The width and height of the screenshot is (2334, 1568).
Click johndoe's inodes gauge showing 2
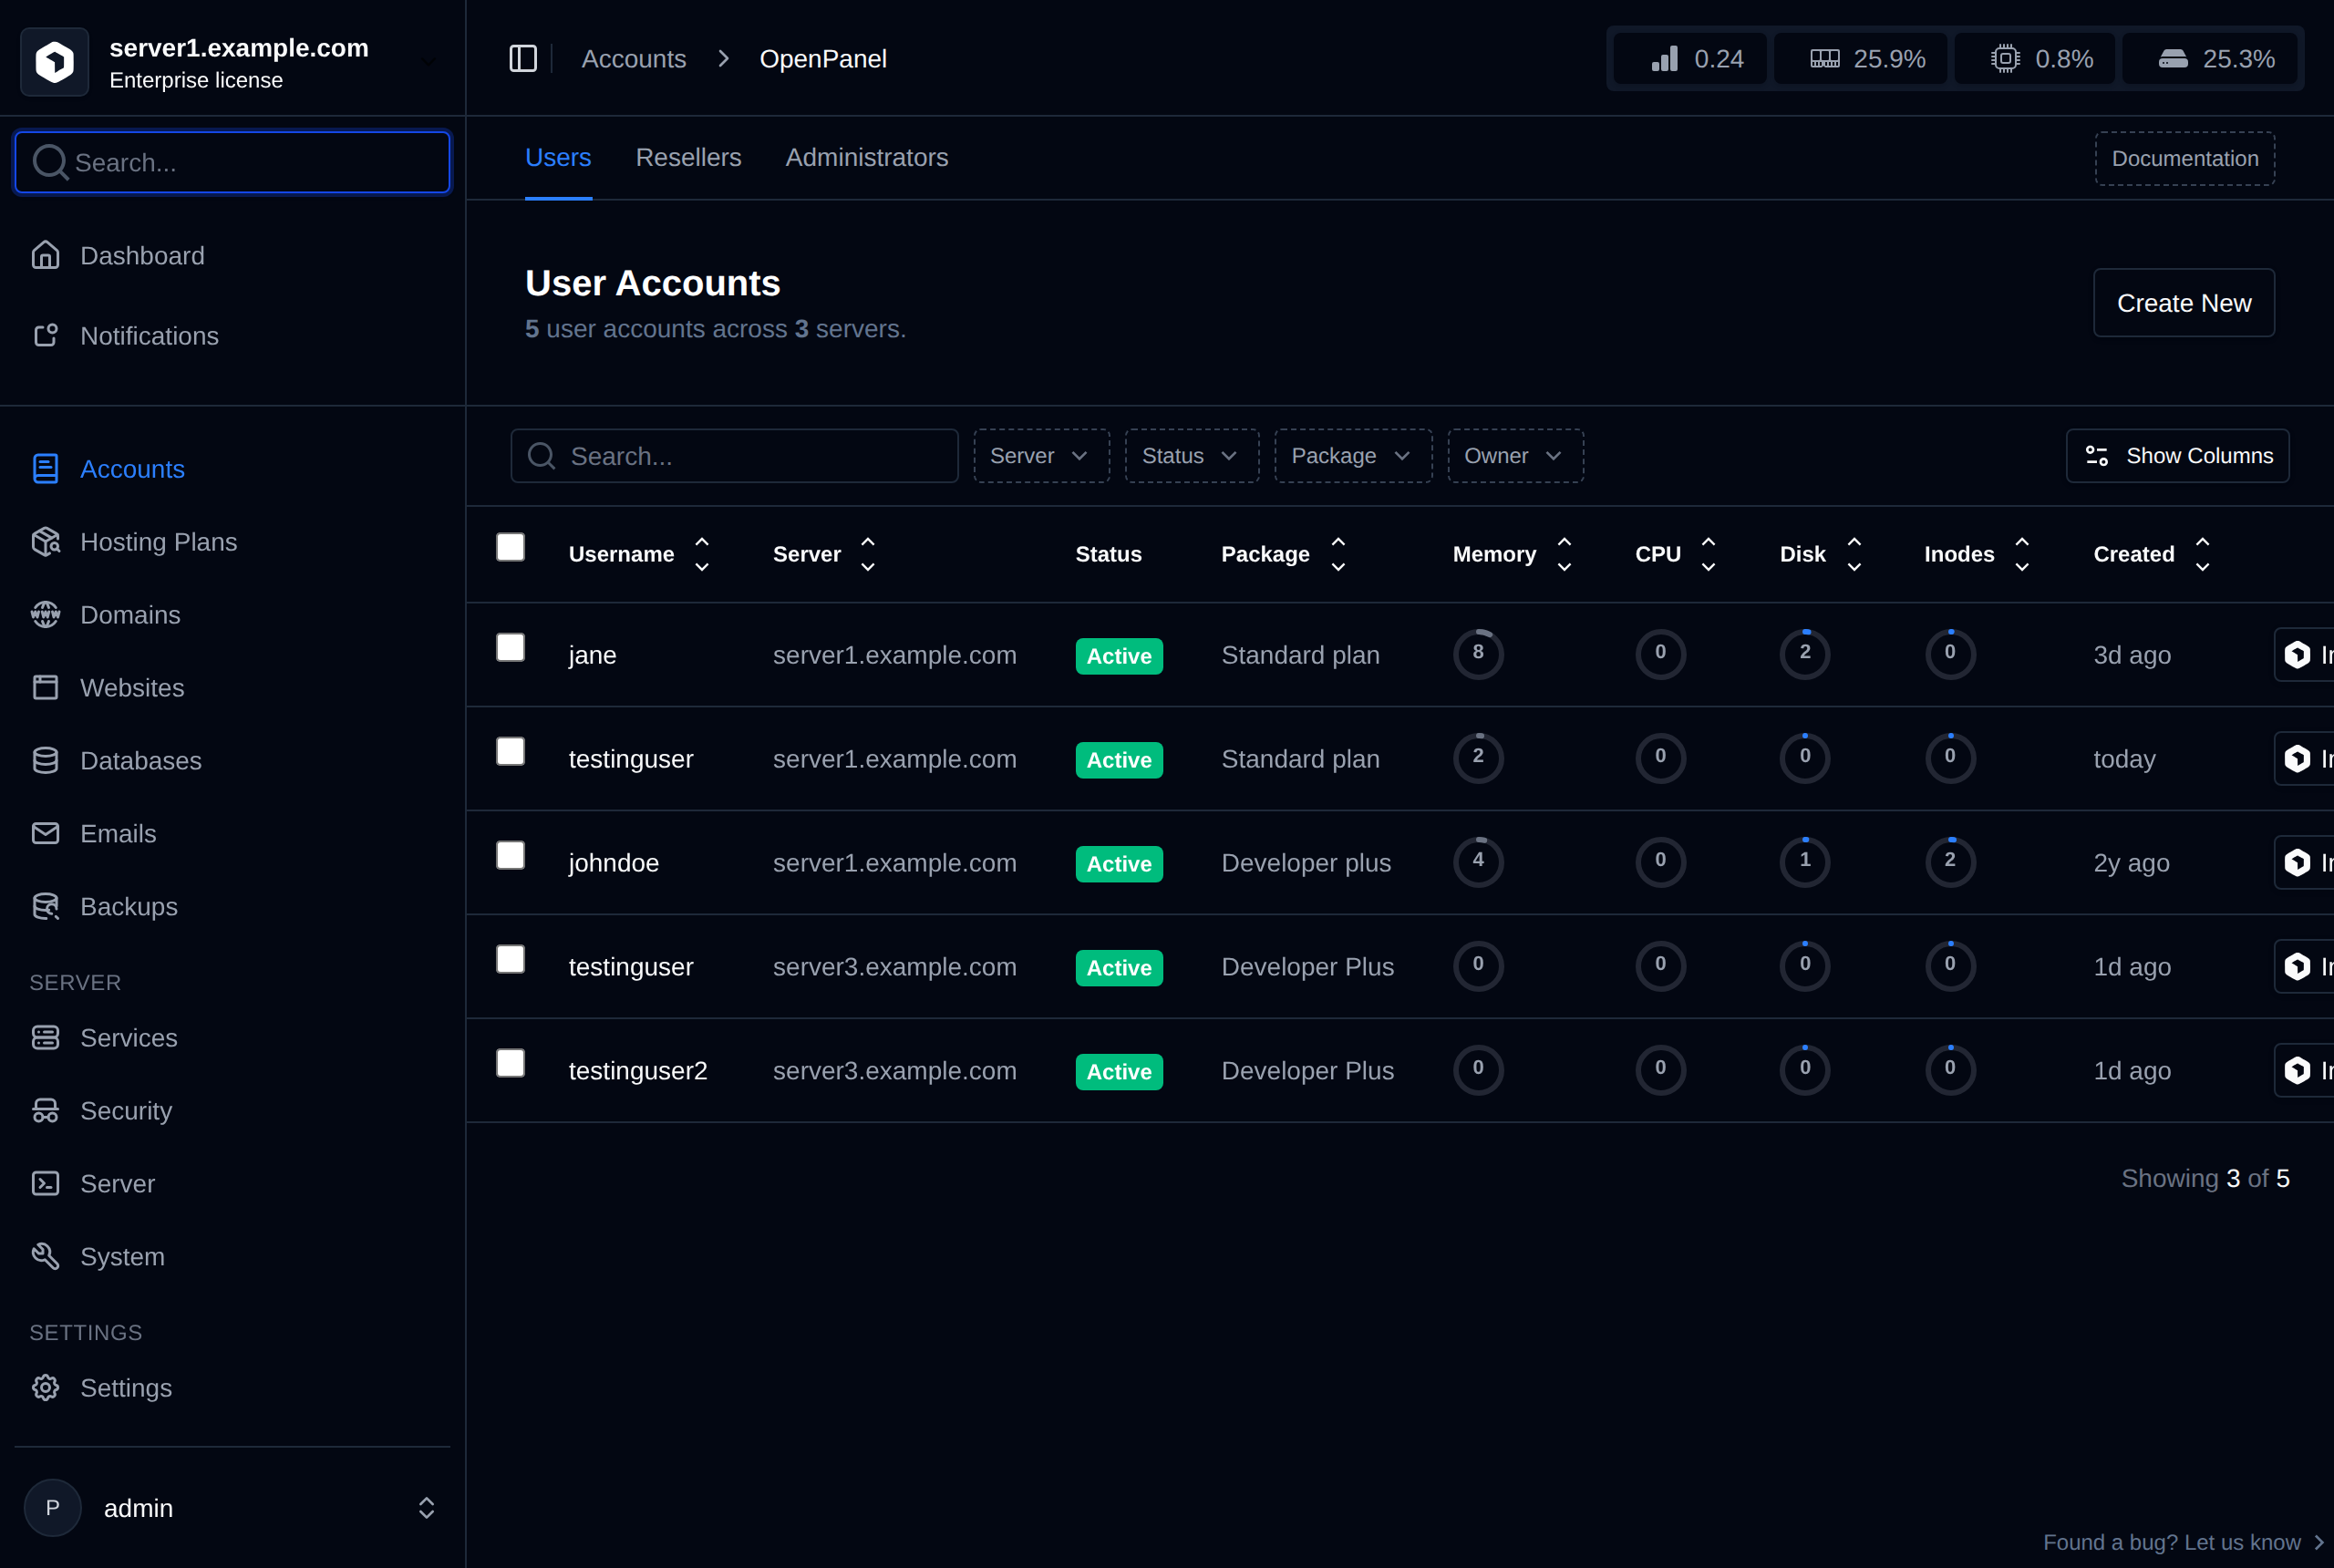pos(1950,862)
